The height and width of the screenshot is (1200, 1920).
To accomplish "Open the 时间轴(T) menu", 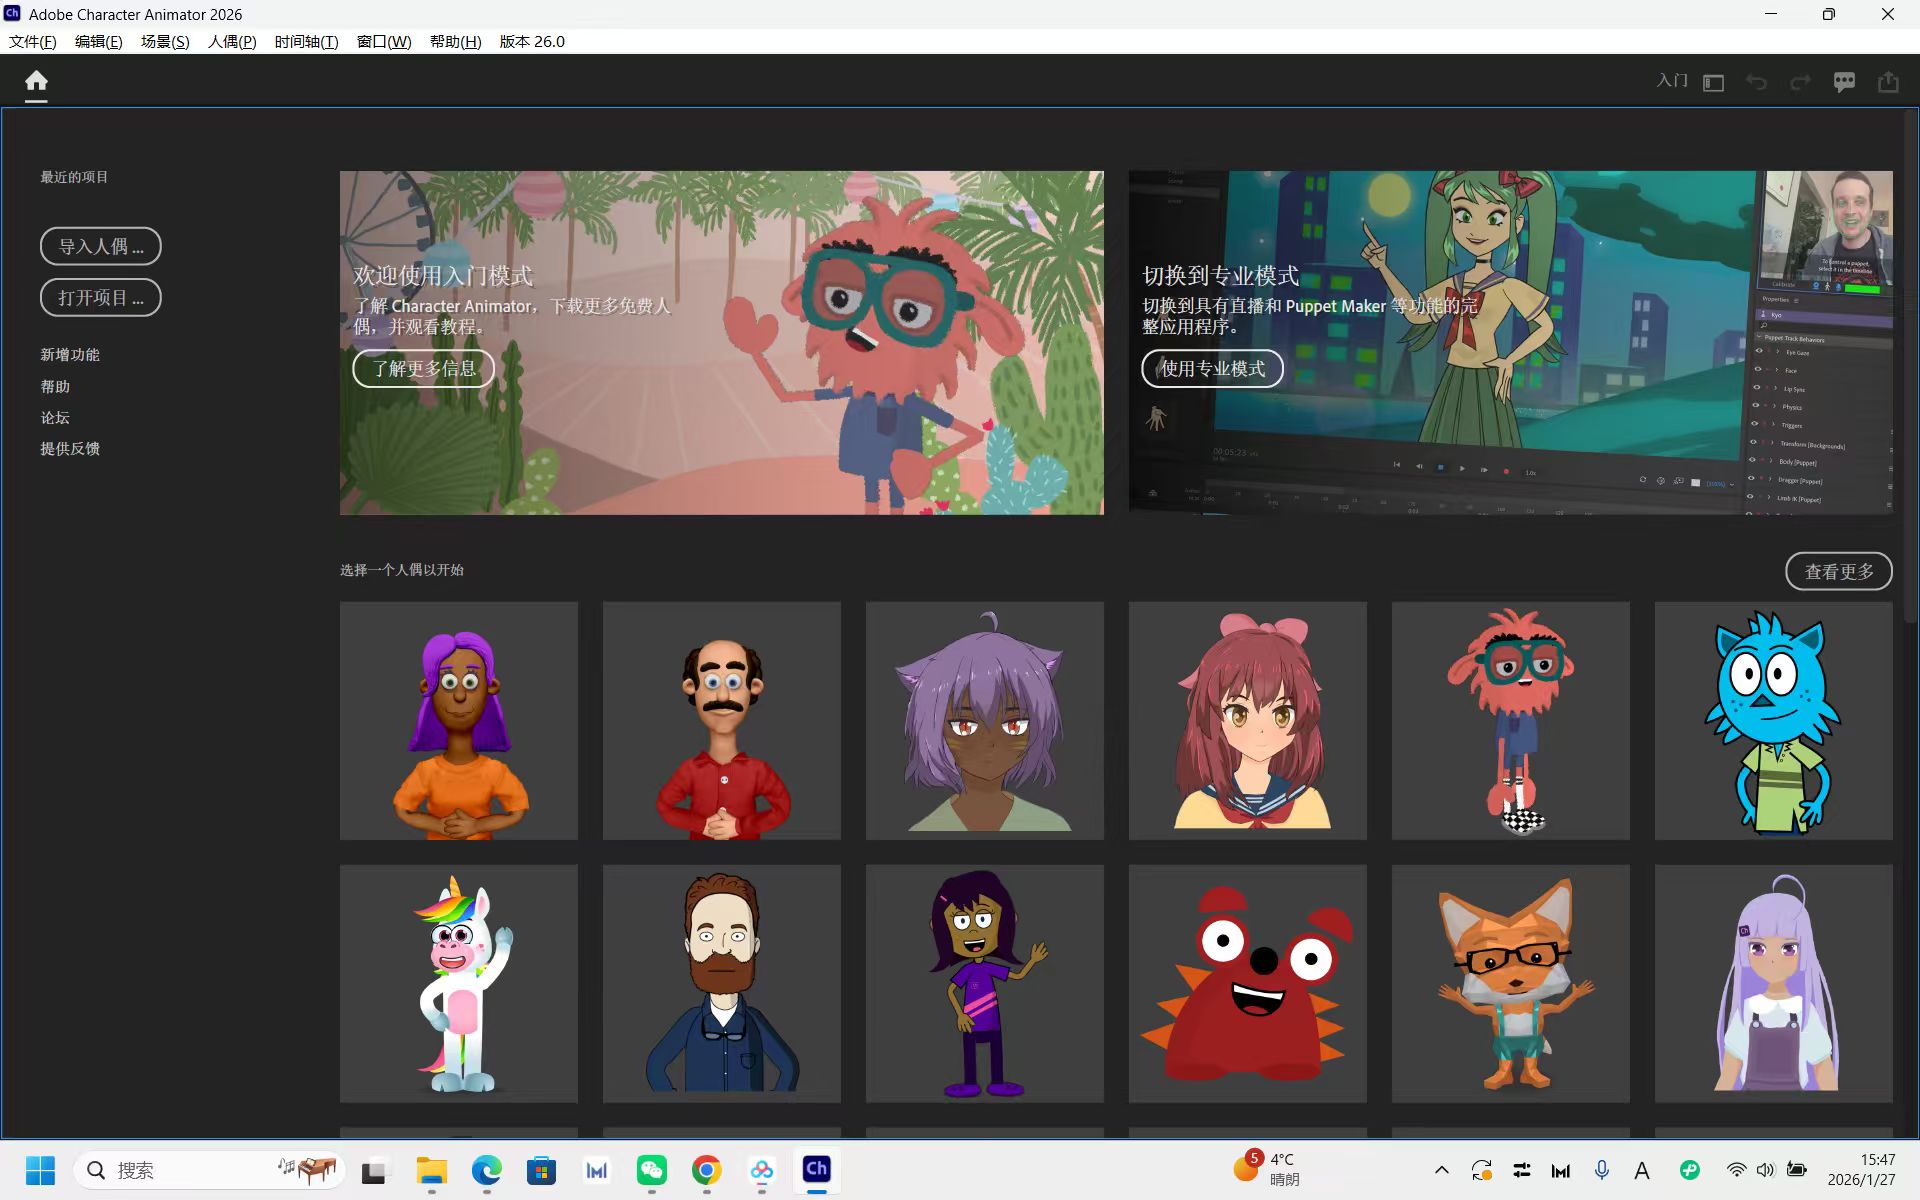I will point(306,41).
